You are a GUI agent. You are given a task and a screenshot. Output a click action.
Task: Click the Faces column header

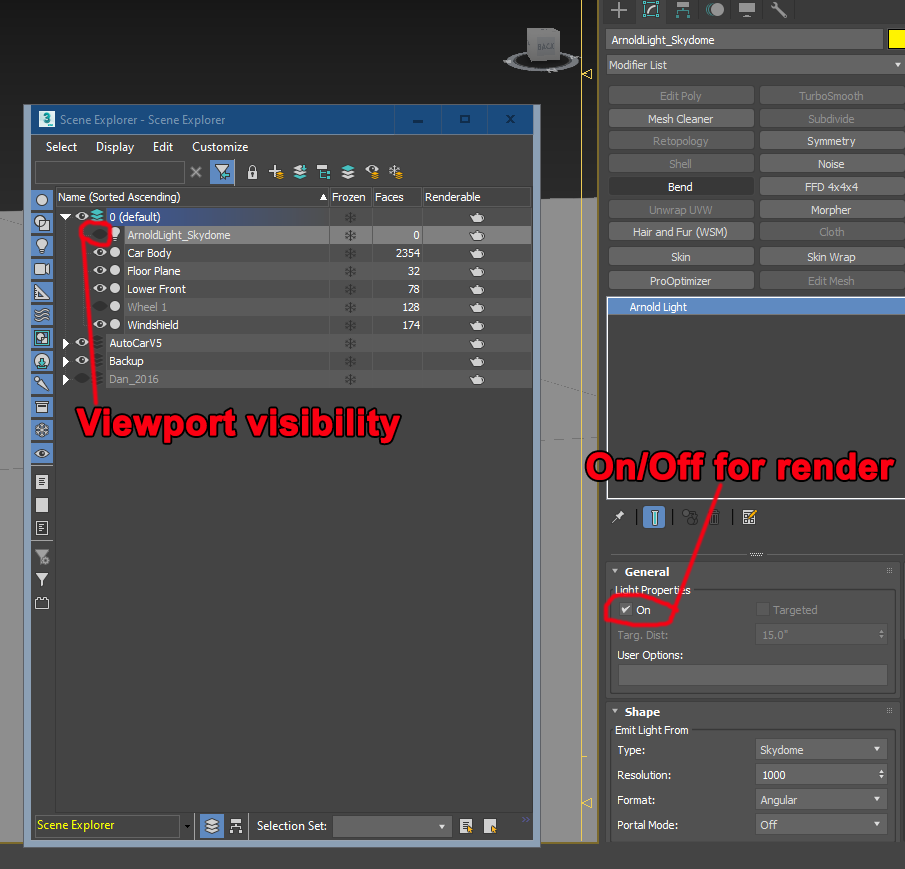pos(397,197)
